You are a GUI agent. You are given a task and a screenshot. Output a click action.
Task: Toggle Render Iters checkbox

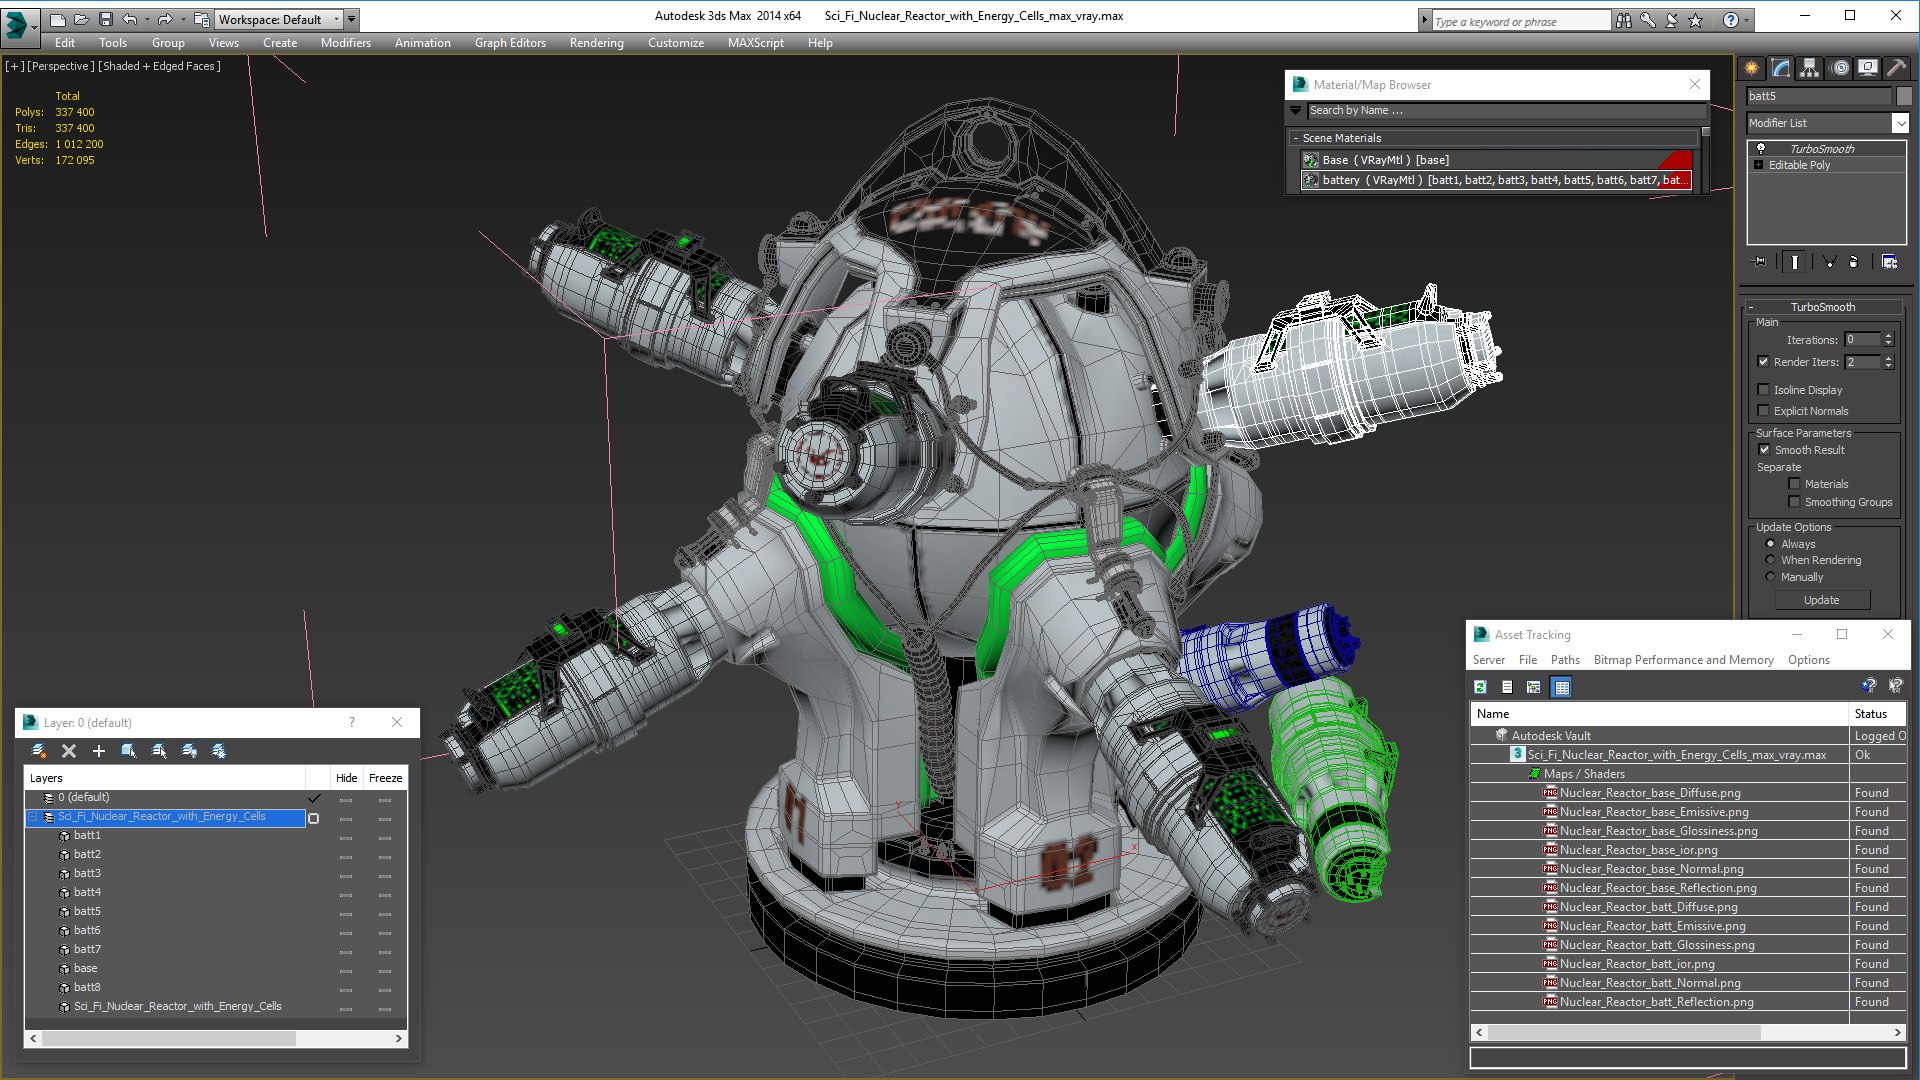click(1763, 362)
